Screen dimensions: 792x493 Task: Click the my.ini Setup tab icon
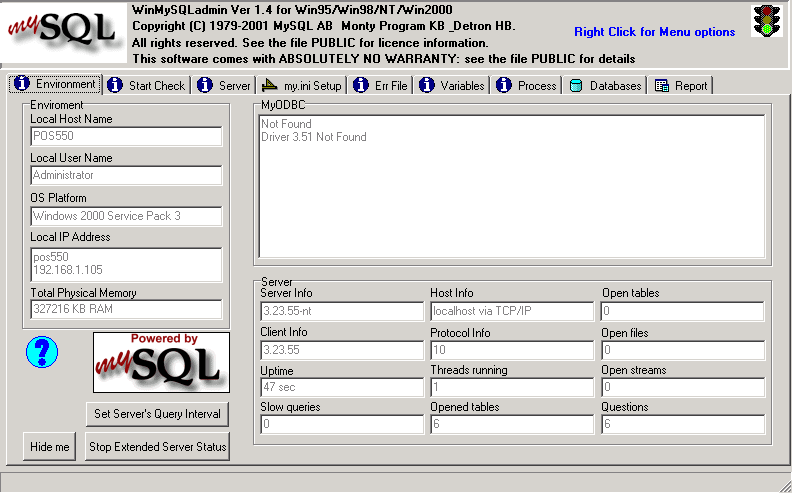(270, 86)
